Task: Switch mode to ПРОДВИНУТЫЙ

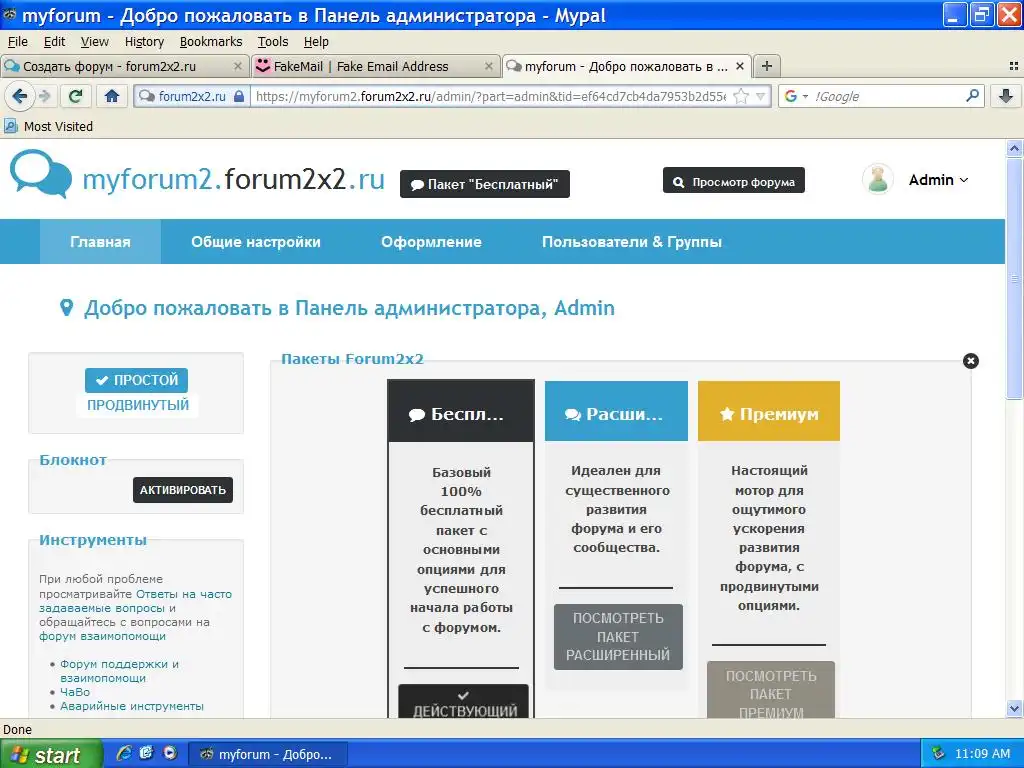Action: (138, 405)
